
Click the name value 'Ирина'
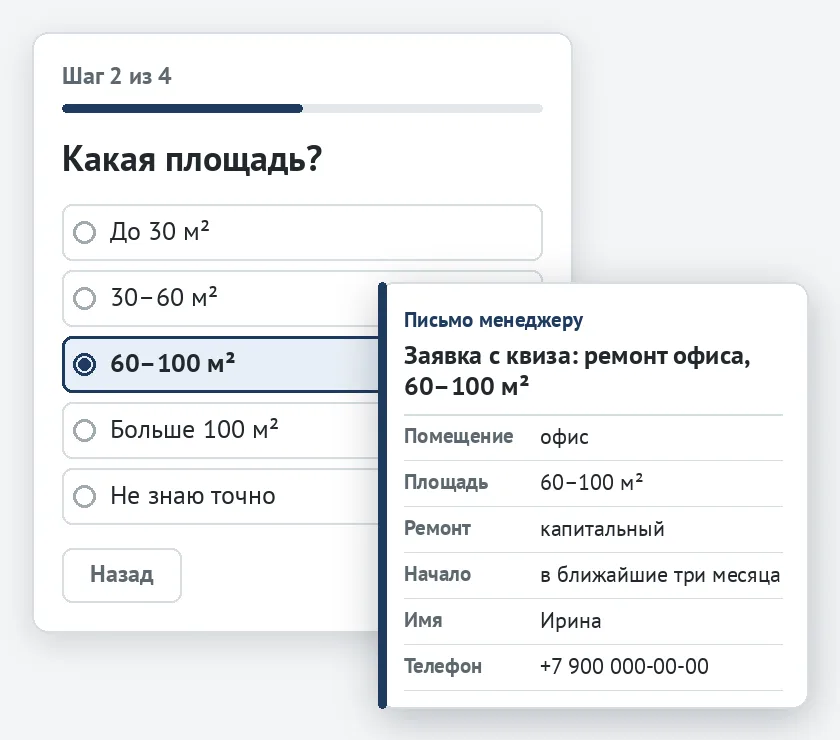pos(571,621)
